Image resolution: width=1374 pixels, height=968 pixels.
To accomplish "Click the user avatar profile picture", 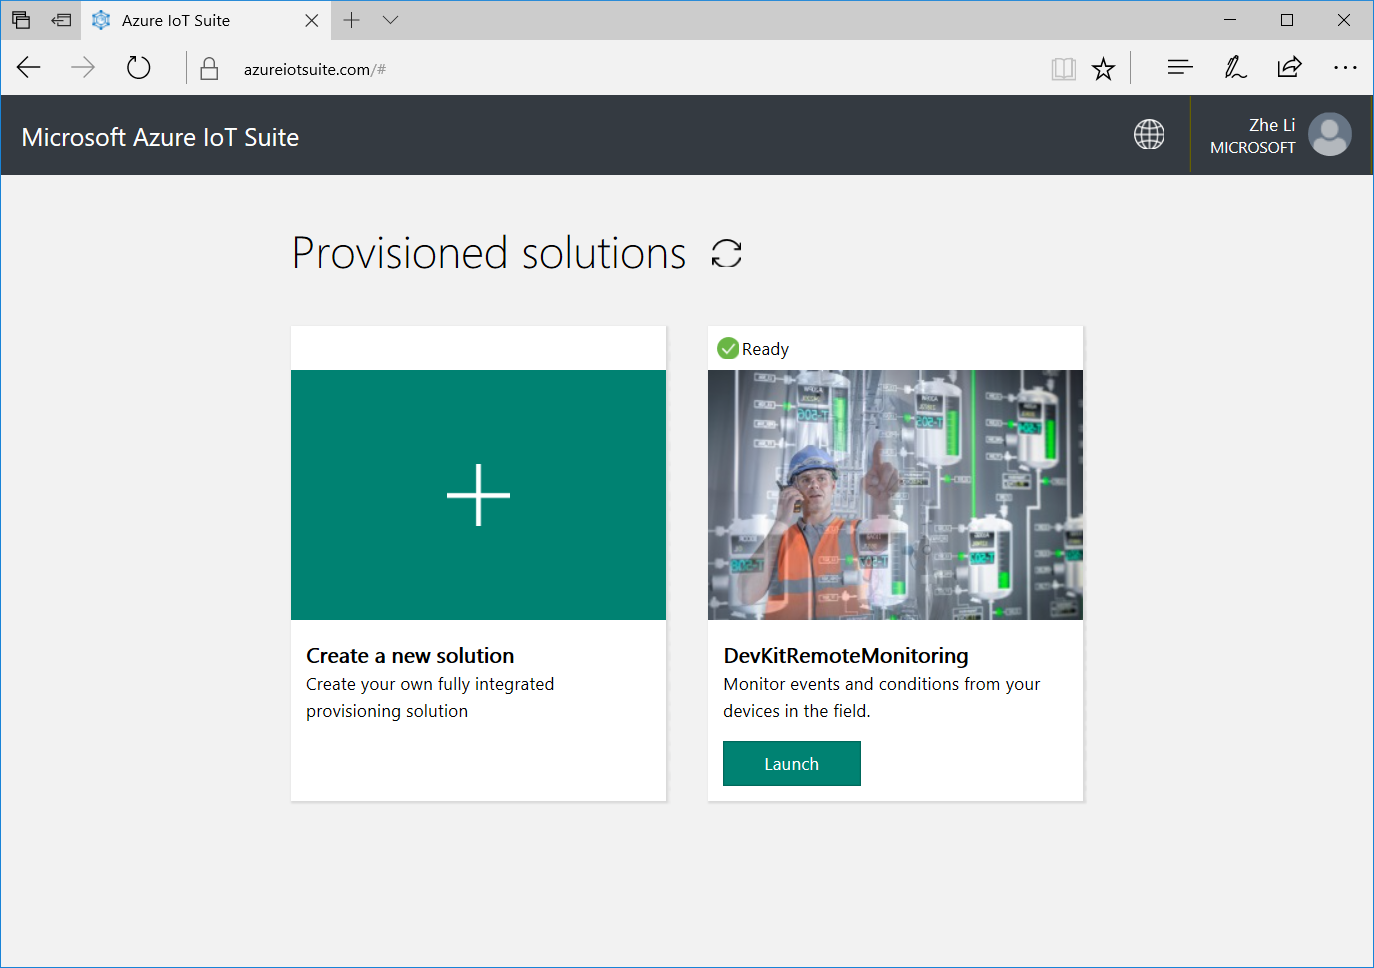I will 1329,134.
